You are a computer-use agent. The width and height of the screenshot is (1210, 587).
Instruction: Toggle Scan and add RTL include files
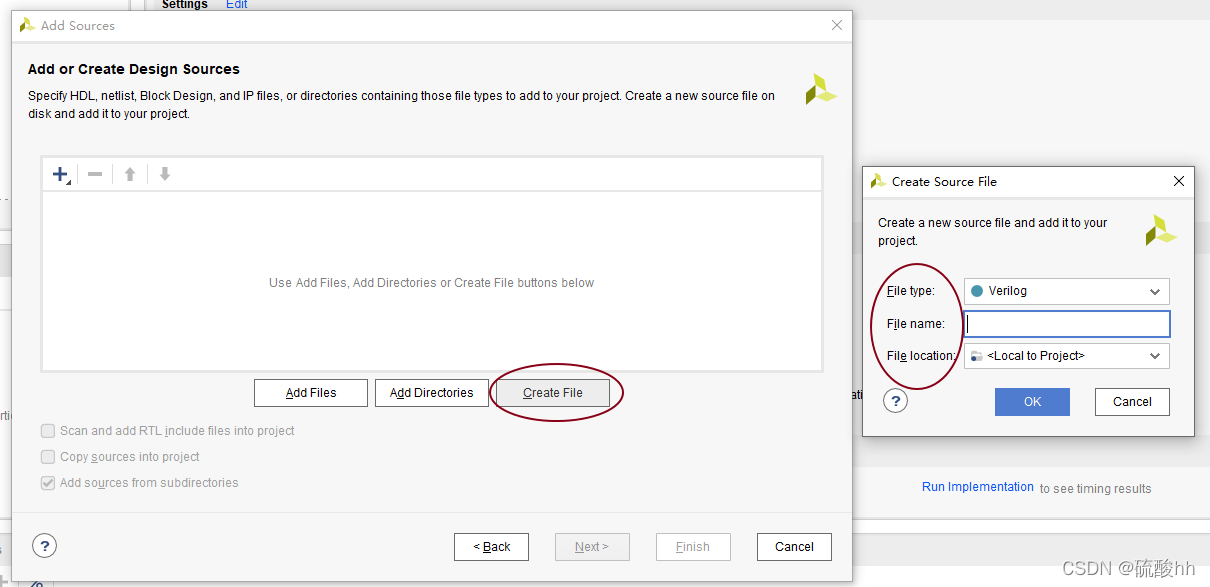(48, 431)
